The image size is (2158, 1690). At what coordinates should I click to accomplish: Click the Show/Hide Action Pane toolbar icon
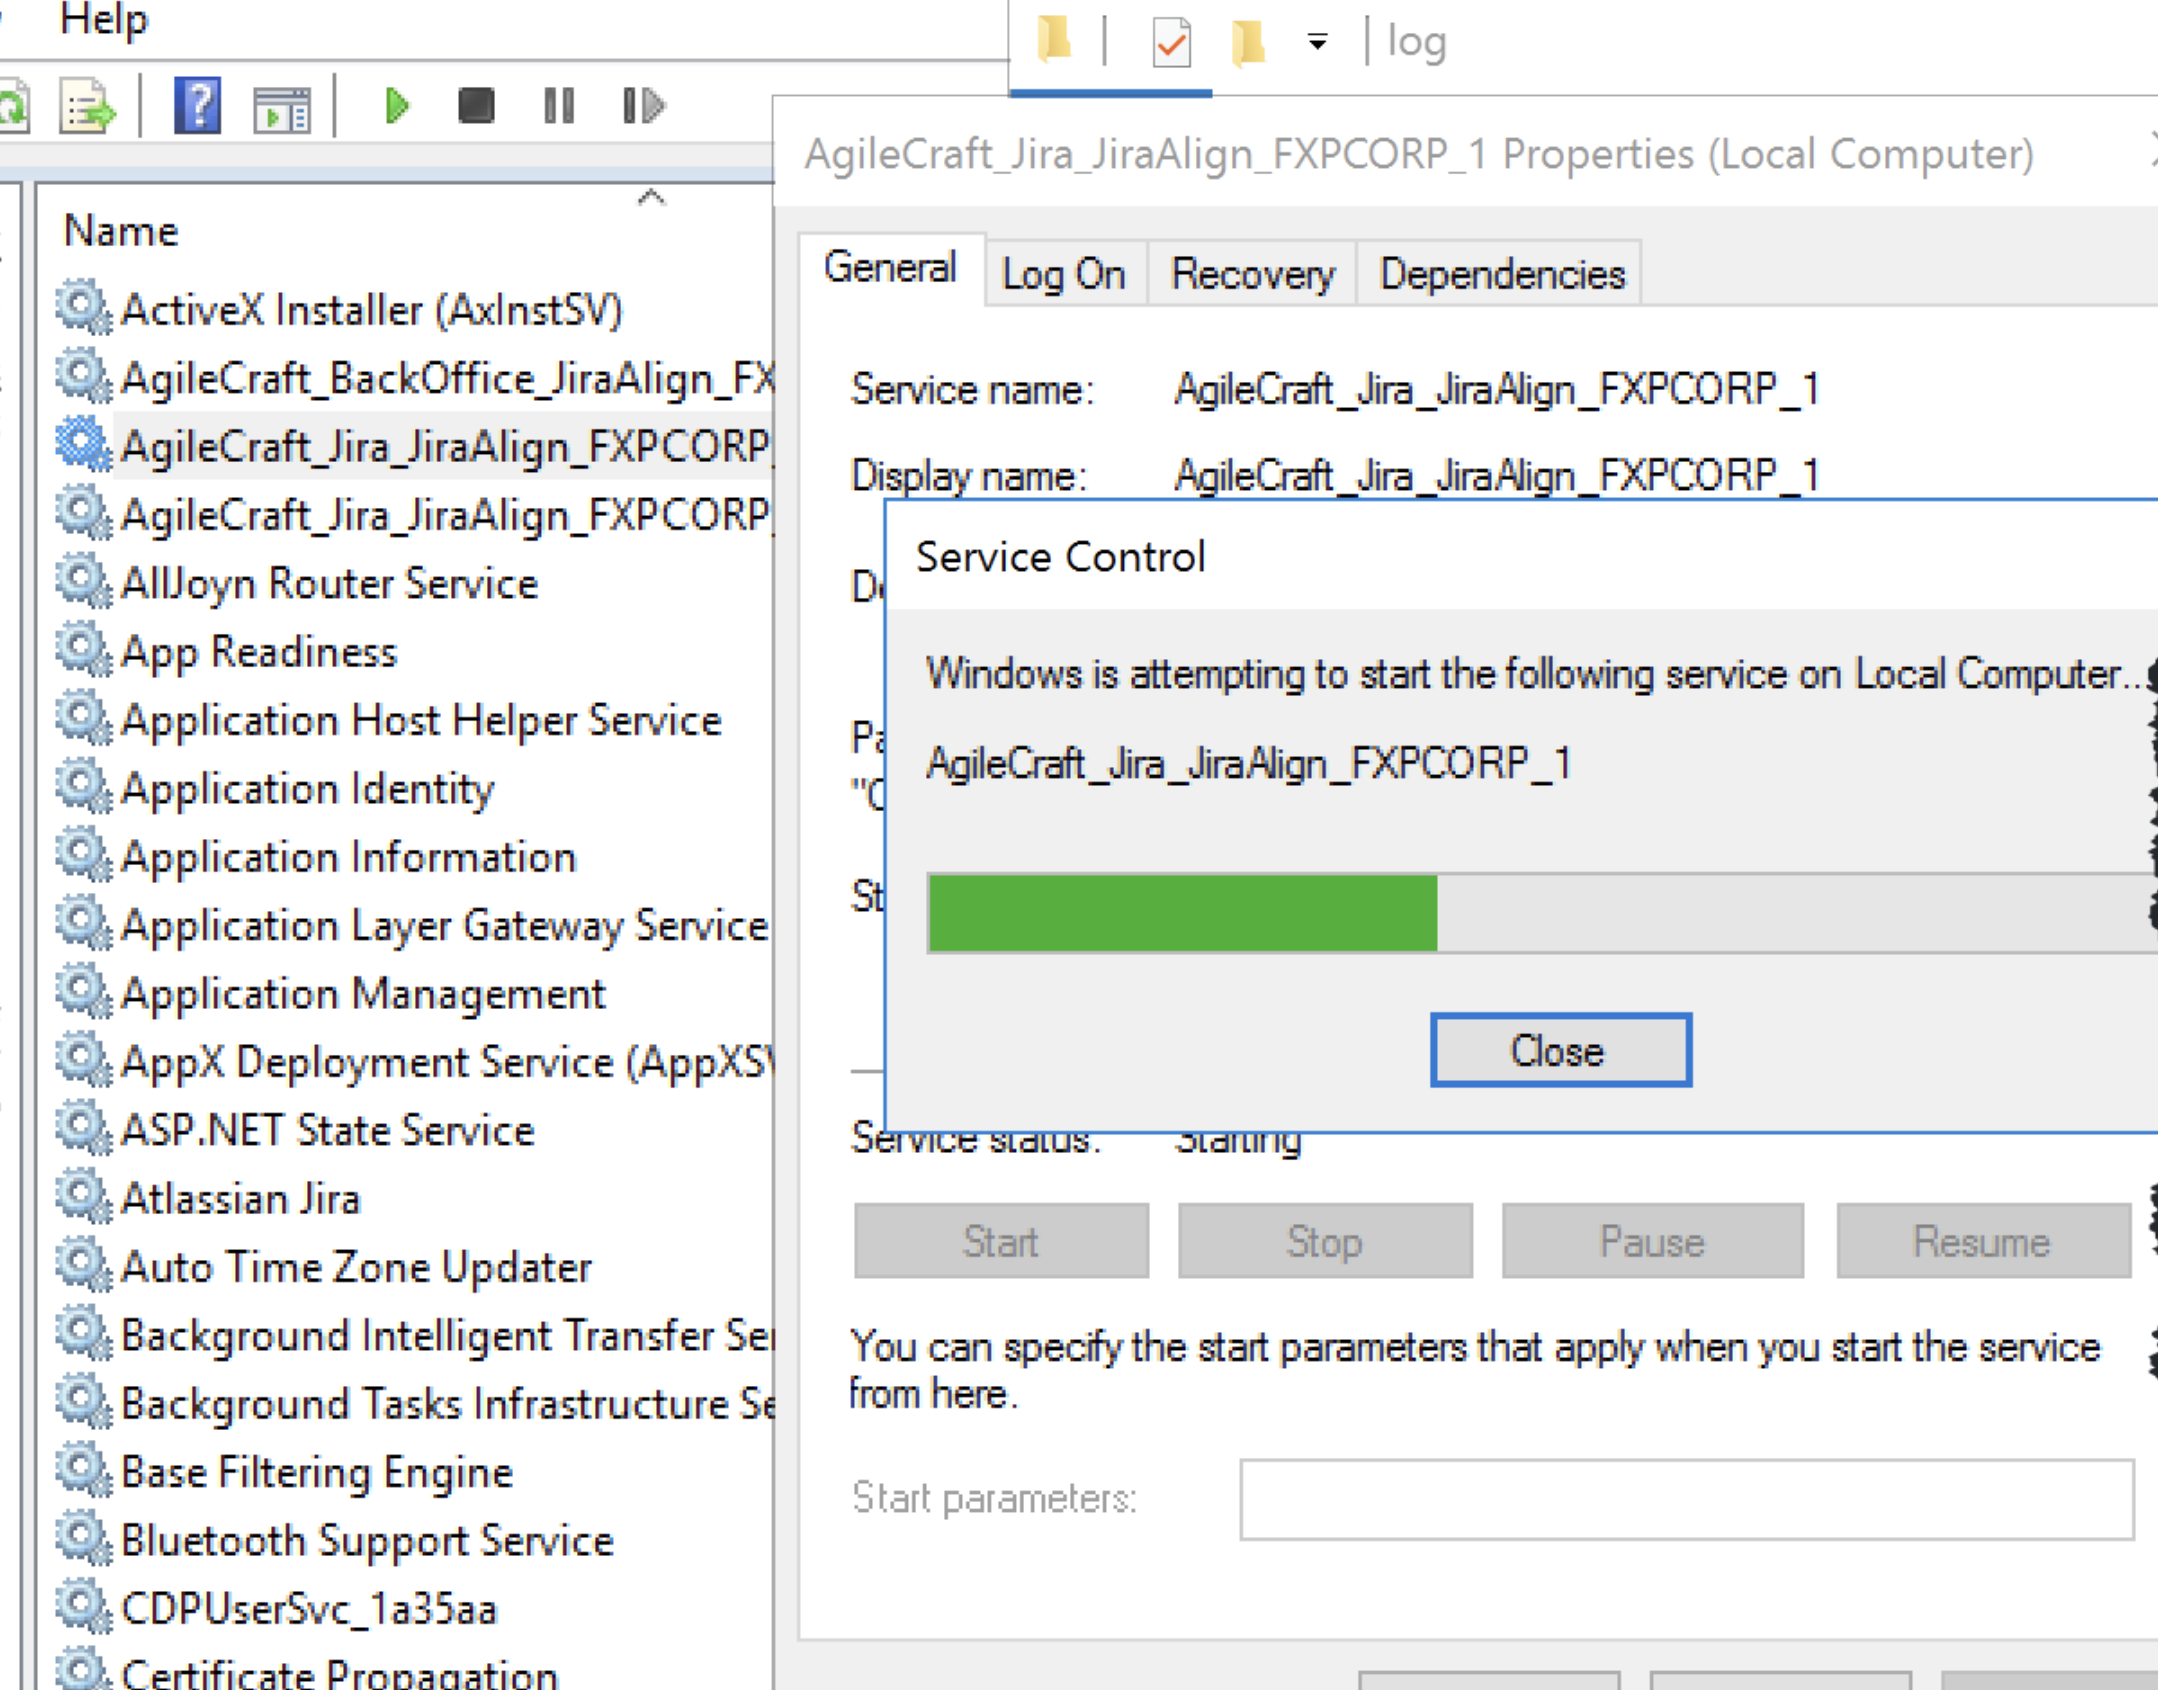click(282, 110)
